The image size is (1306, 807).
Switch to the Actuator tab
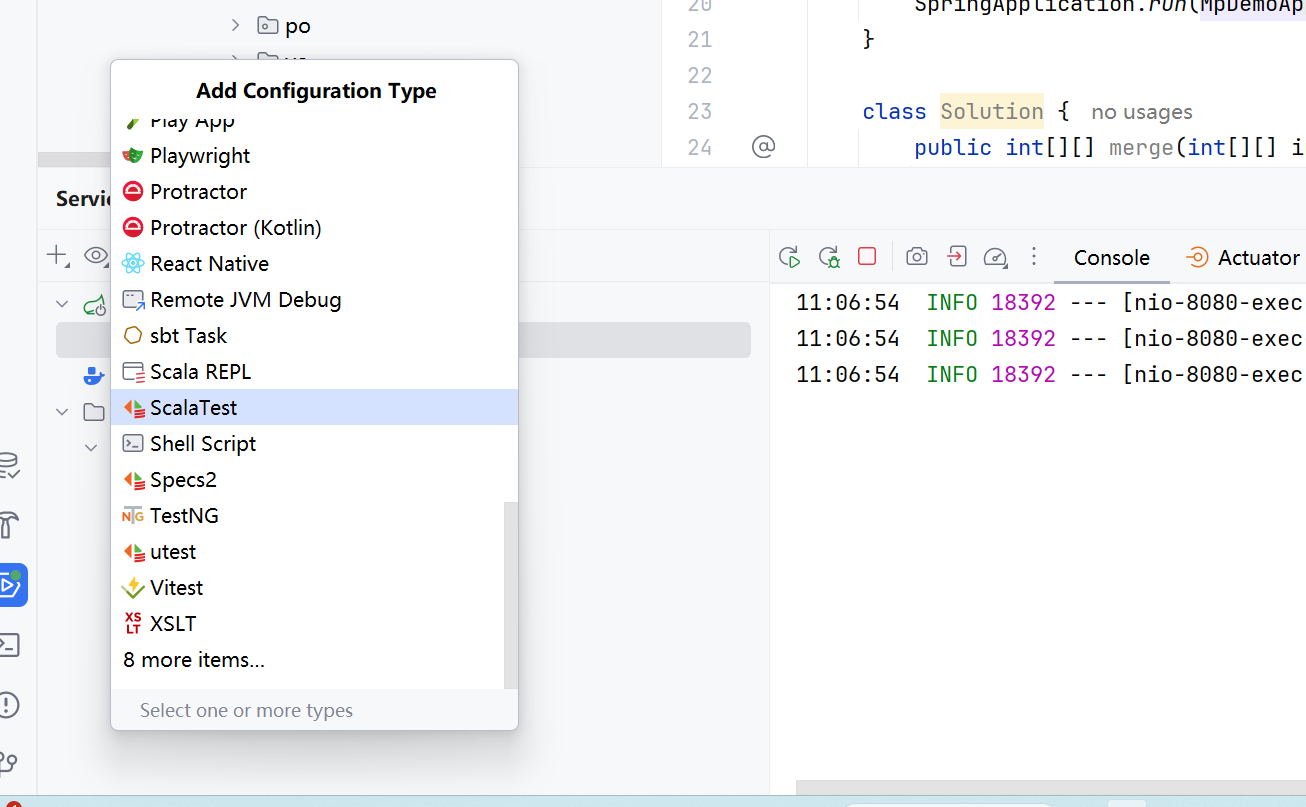tap(1243, 258)
